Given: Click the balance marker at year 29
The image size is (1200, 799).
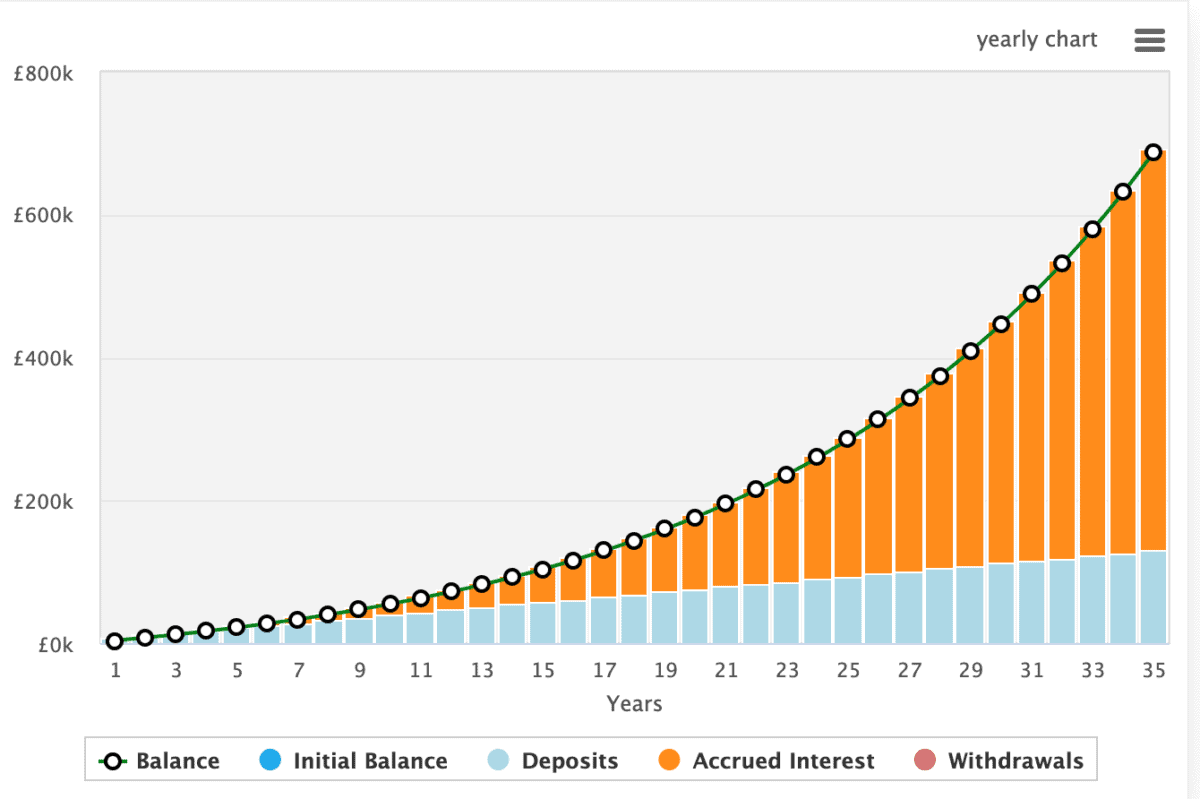Looking at the screenshot, I should click(x=970, y=351).
